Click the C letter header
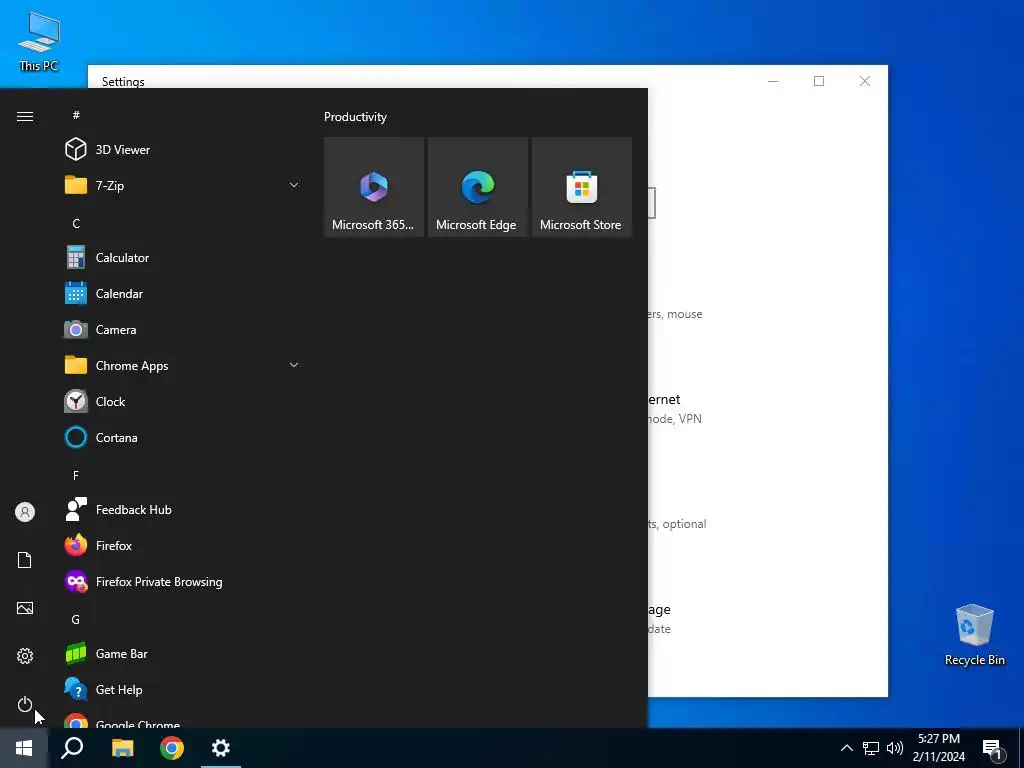Screen dimensions: 1024x768 pyautogui.click(x=76, y=223)
